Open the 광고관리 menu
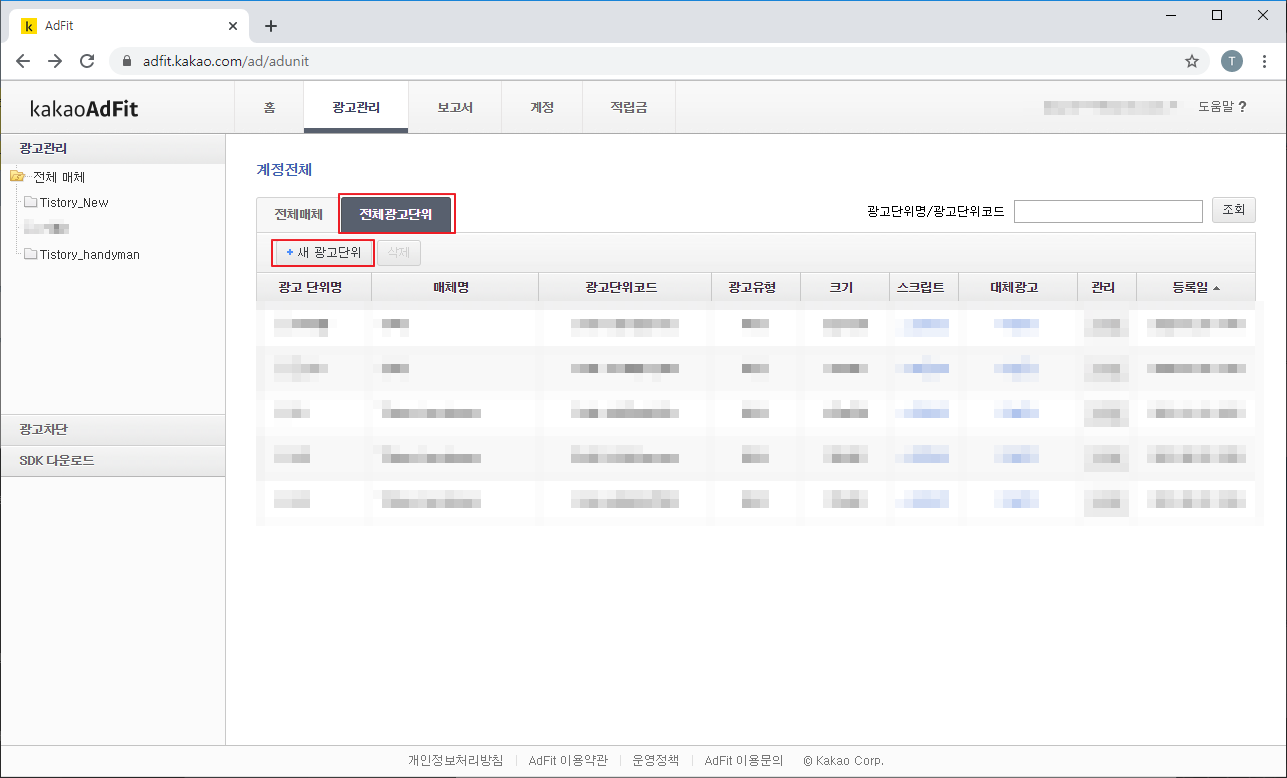The width and height of the screenshot is (1287, 778). pos(356,107)
